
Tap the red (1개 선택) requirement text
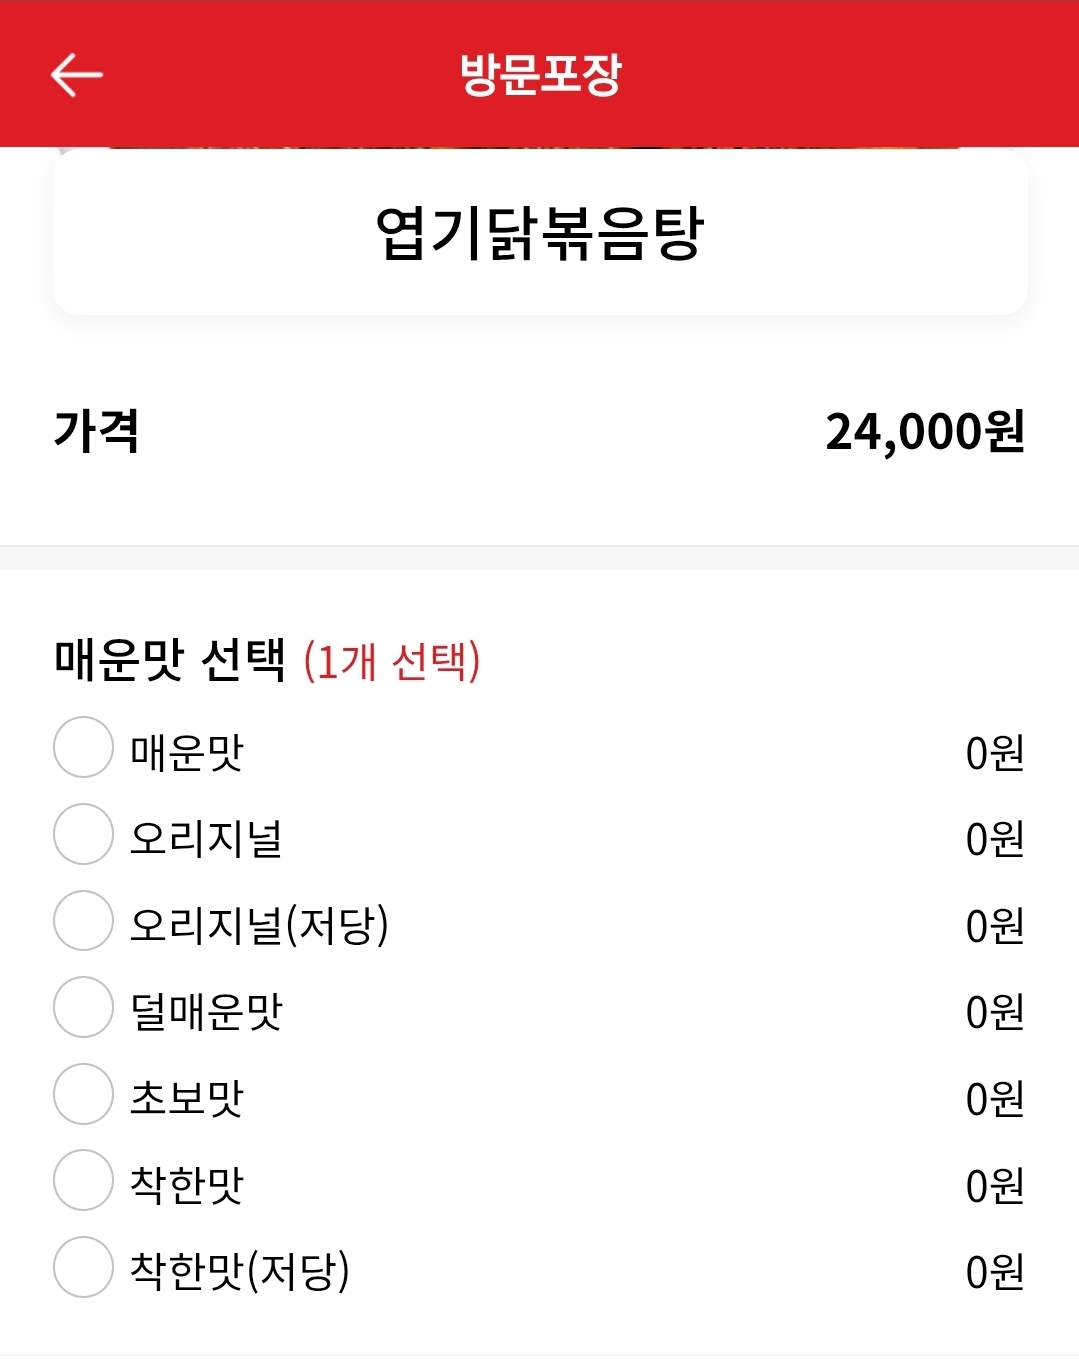coord(392,661)
